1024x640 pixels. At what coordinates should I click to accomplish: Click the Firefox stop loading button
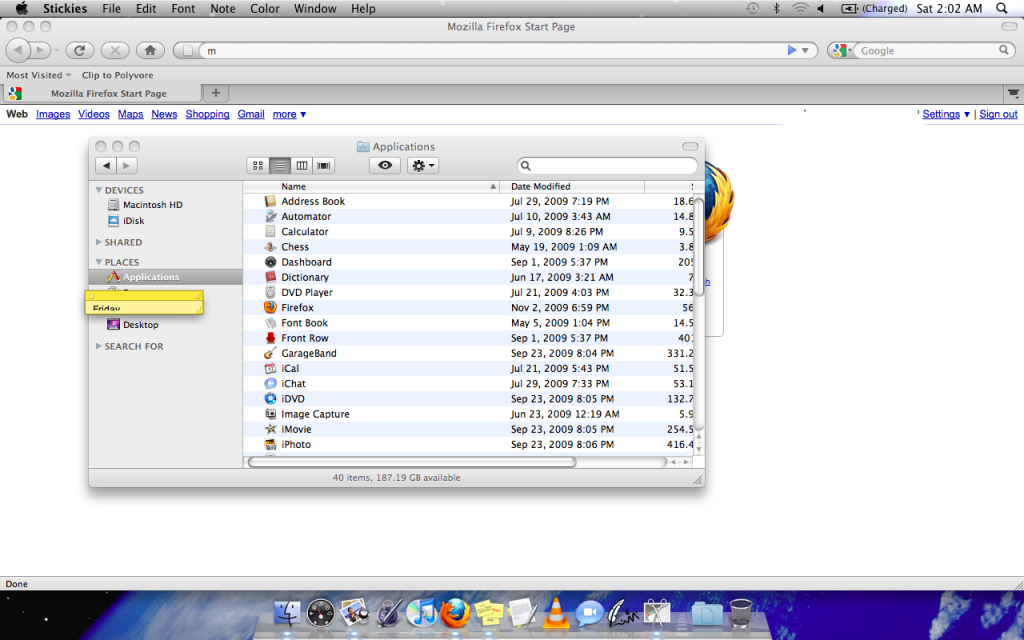tap(115, 50)
